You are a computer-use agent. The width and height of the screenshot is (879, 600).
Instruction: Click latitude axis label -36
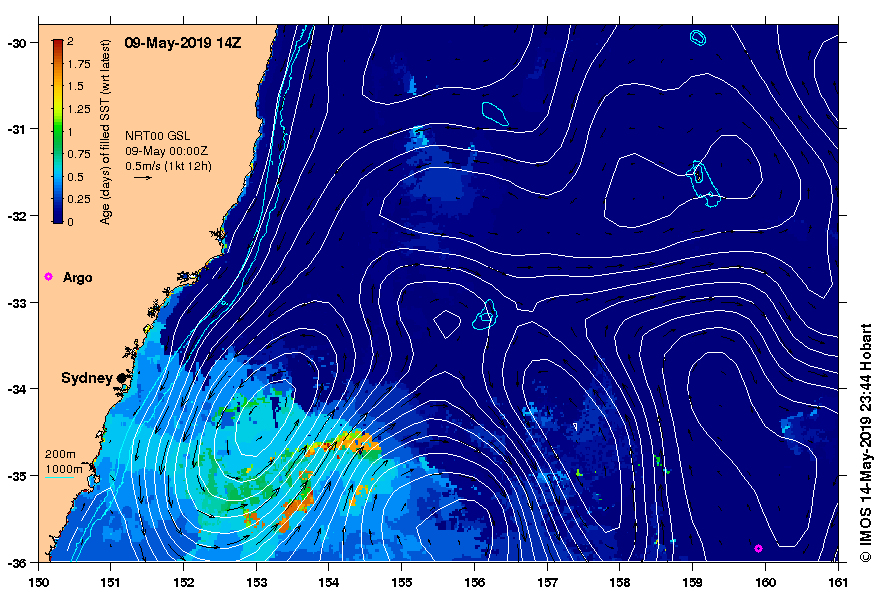coord(16,562)
